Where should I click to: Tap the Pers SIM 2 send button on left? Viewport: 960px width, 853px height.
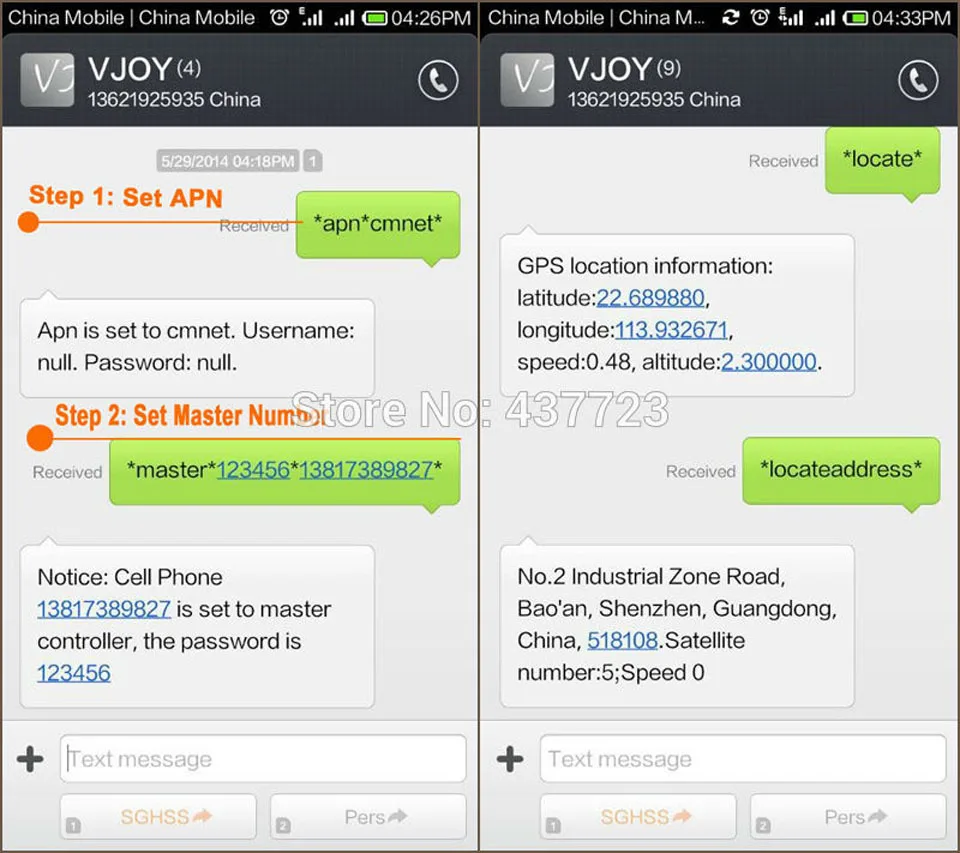click(x=368, y=816)
